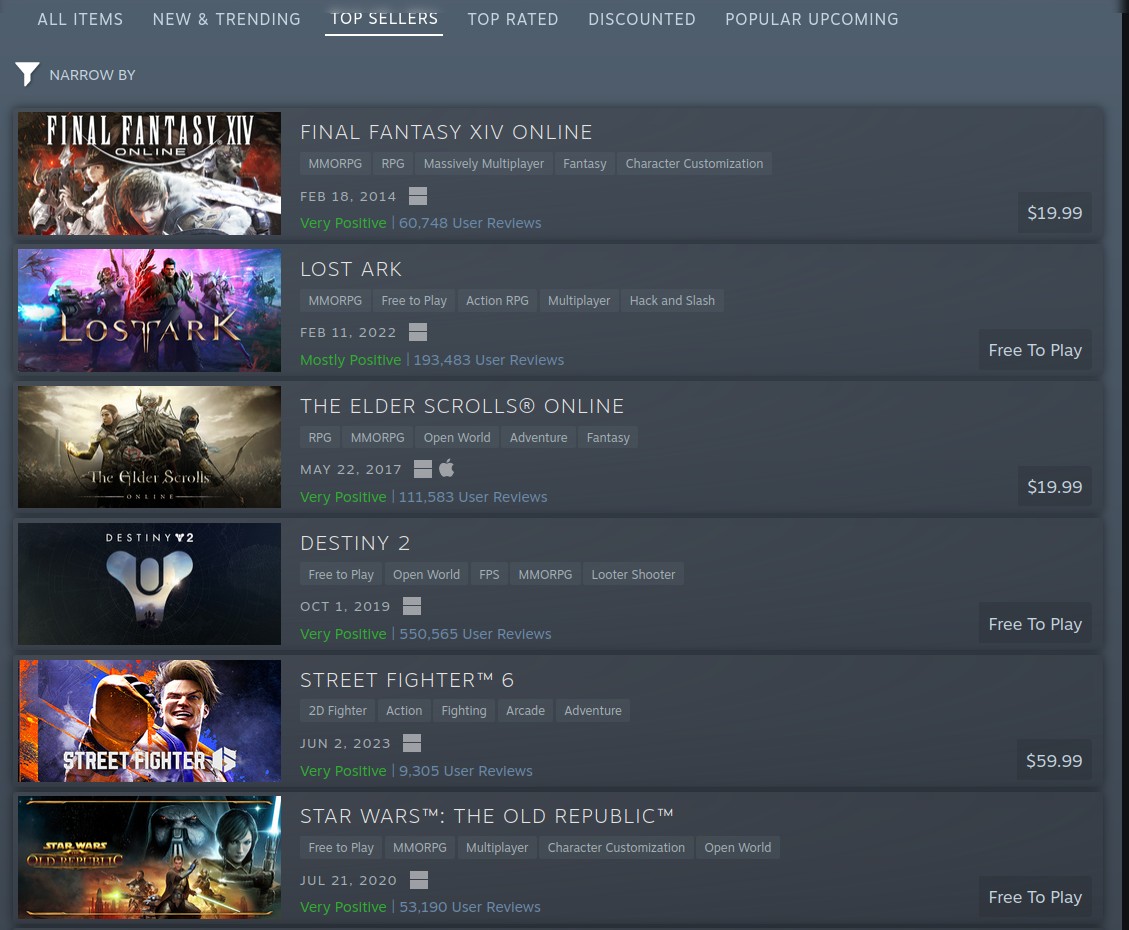This screenshot has height=930, width=1129.
Task: Click the Destiny 2 game title
Action: coord(355,543)
